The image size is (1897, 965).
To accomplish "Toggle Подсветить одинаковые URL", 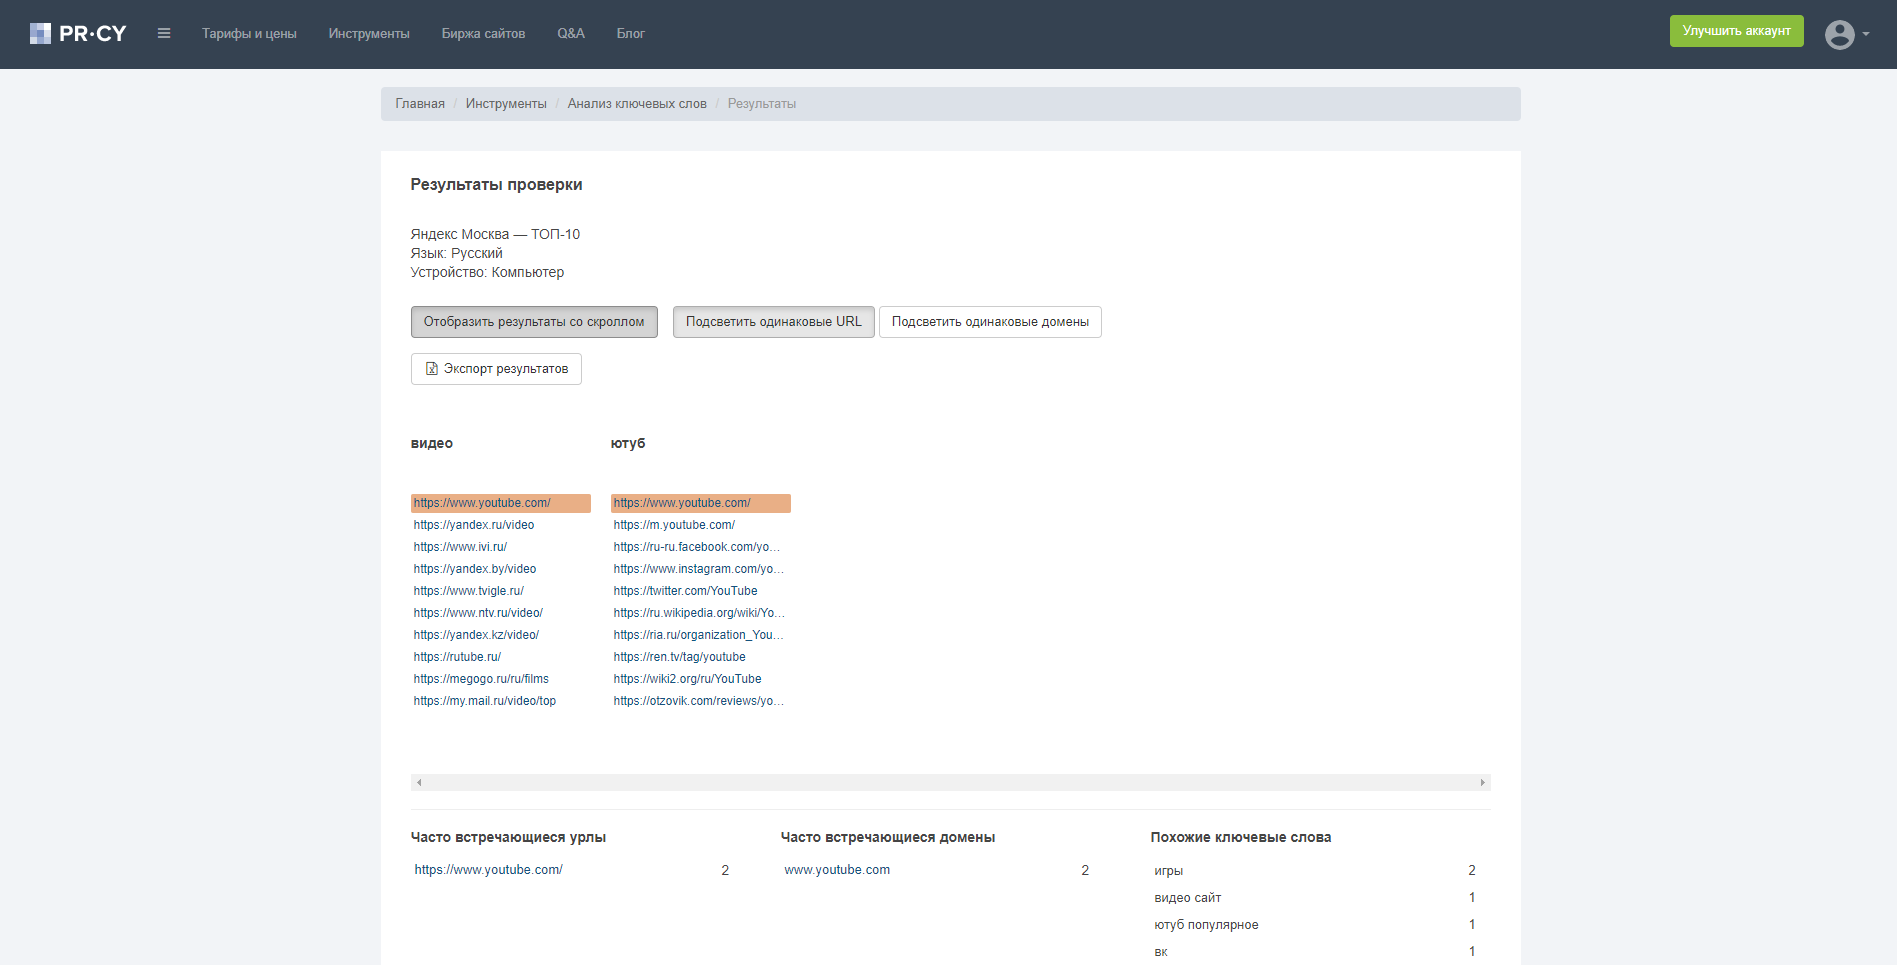I will click(773, 322).
